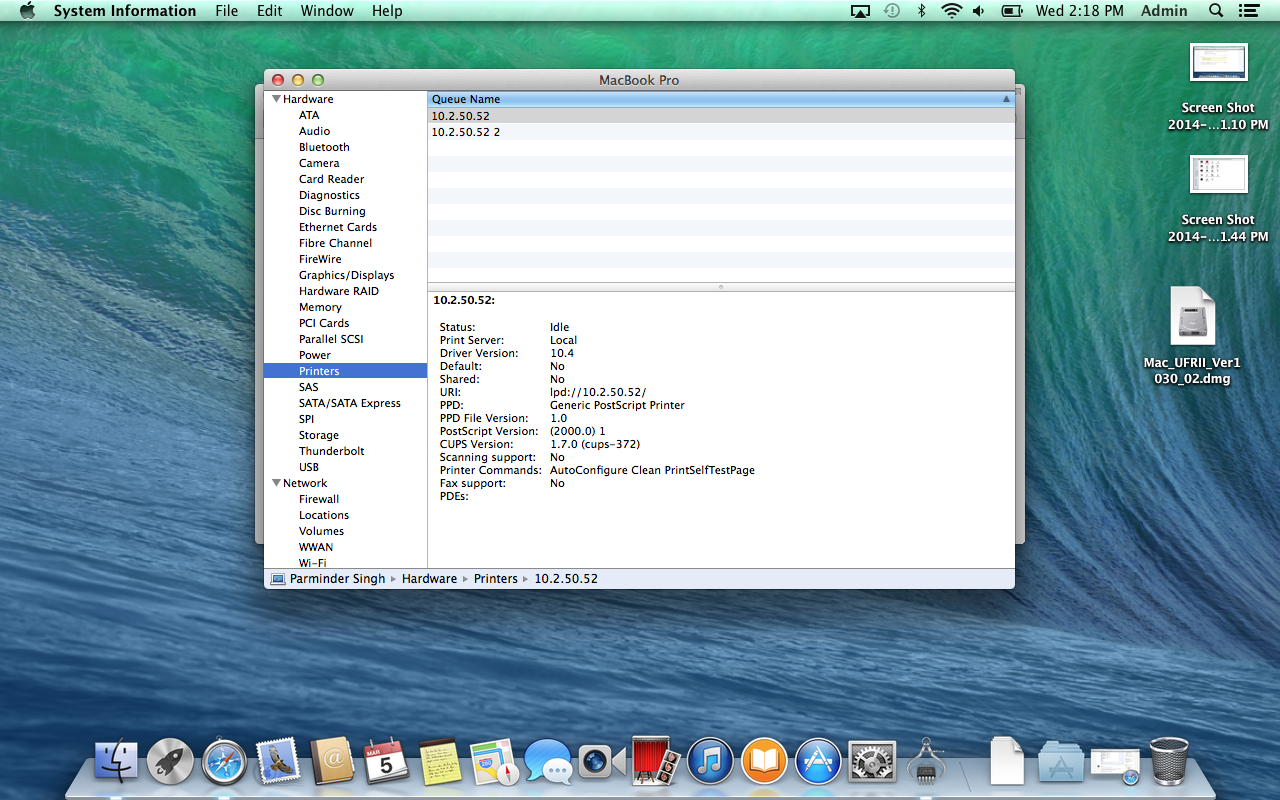Screen dimensions: 1280x800
Task: Open Calendar icon in the Dock
Action: click(386, 762)
